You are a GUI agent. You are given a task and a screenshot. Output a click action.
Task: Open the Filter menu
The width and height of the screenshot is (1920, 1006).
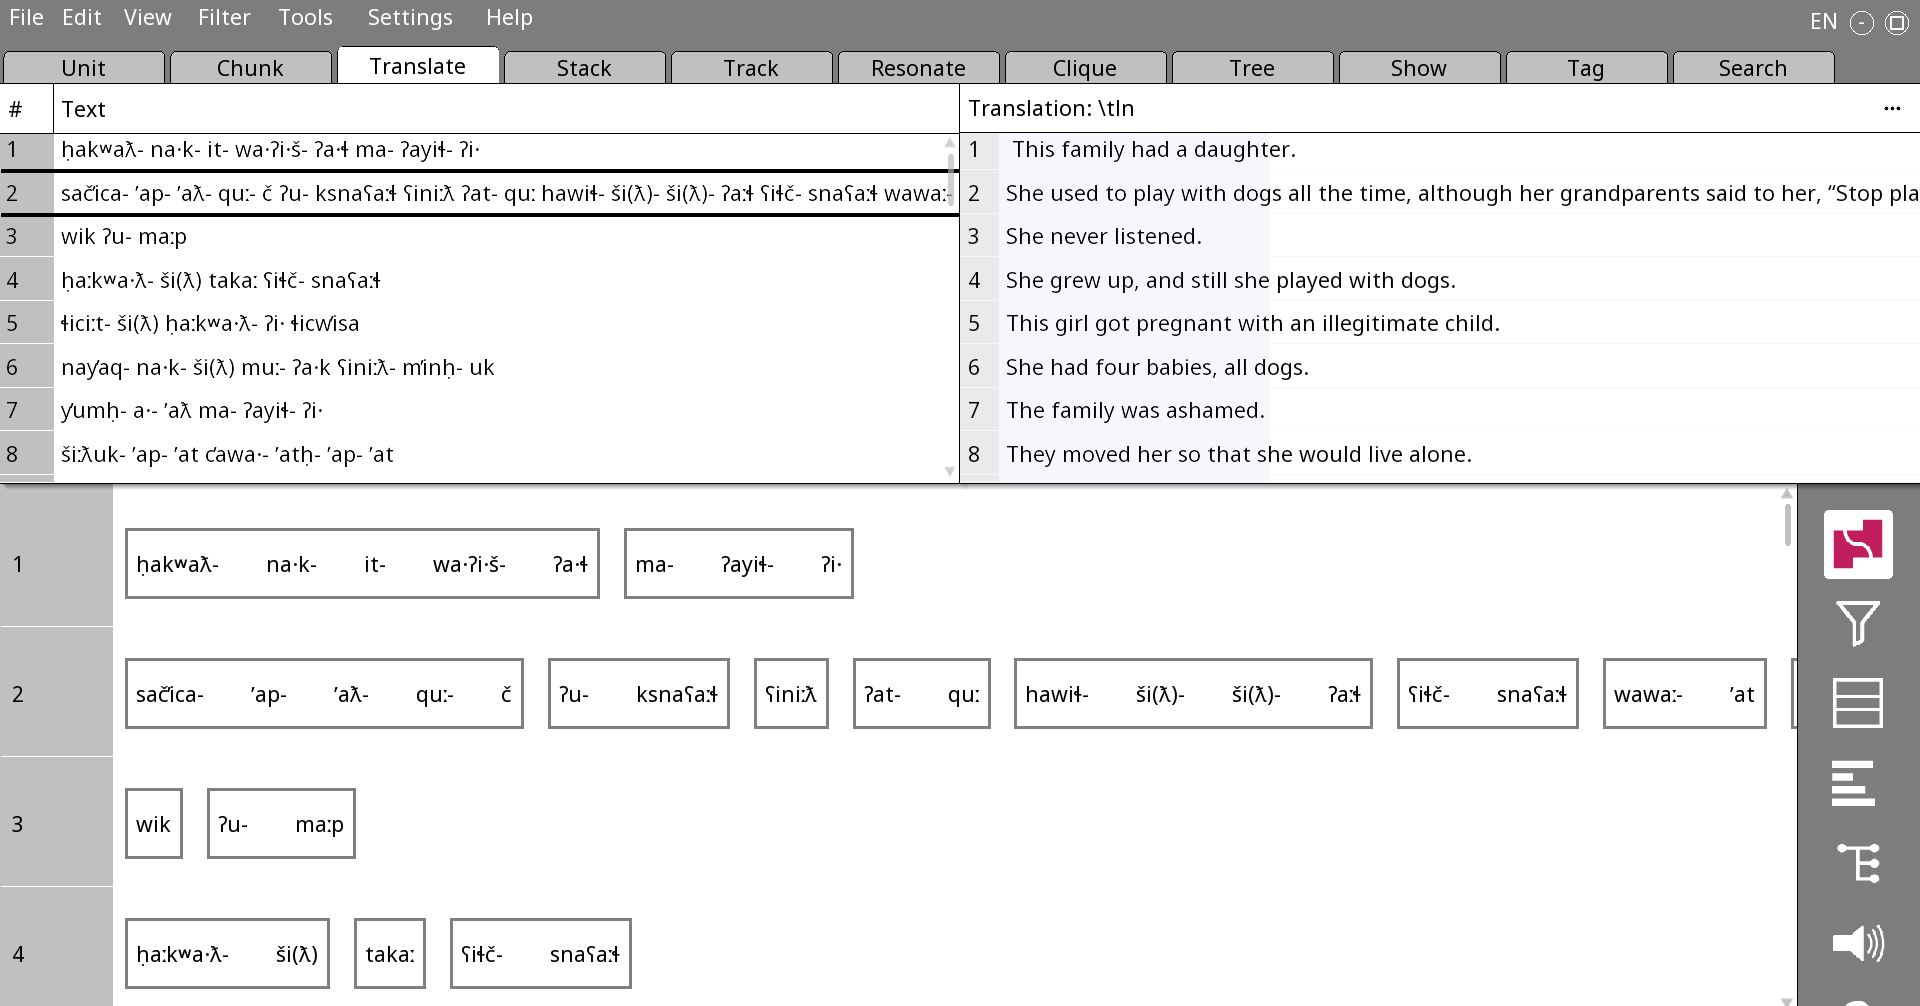[x=224, y=18]
